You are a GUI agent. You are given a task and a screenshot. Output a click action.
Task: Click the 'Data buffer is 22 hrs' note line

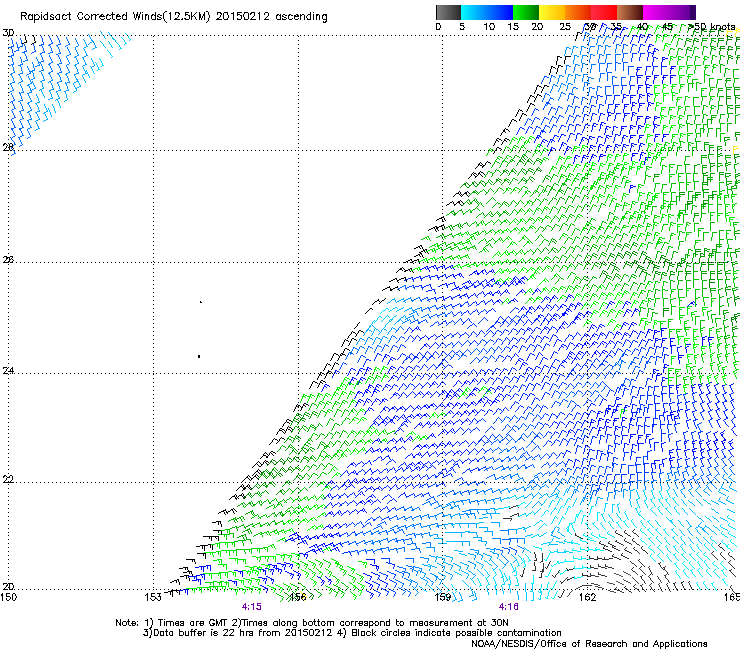(x=352, y=633)
